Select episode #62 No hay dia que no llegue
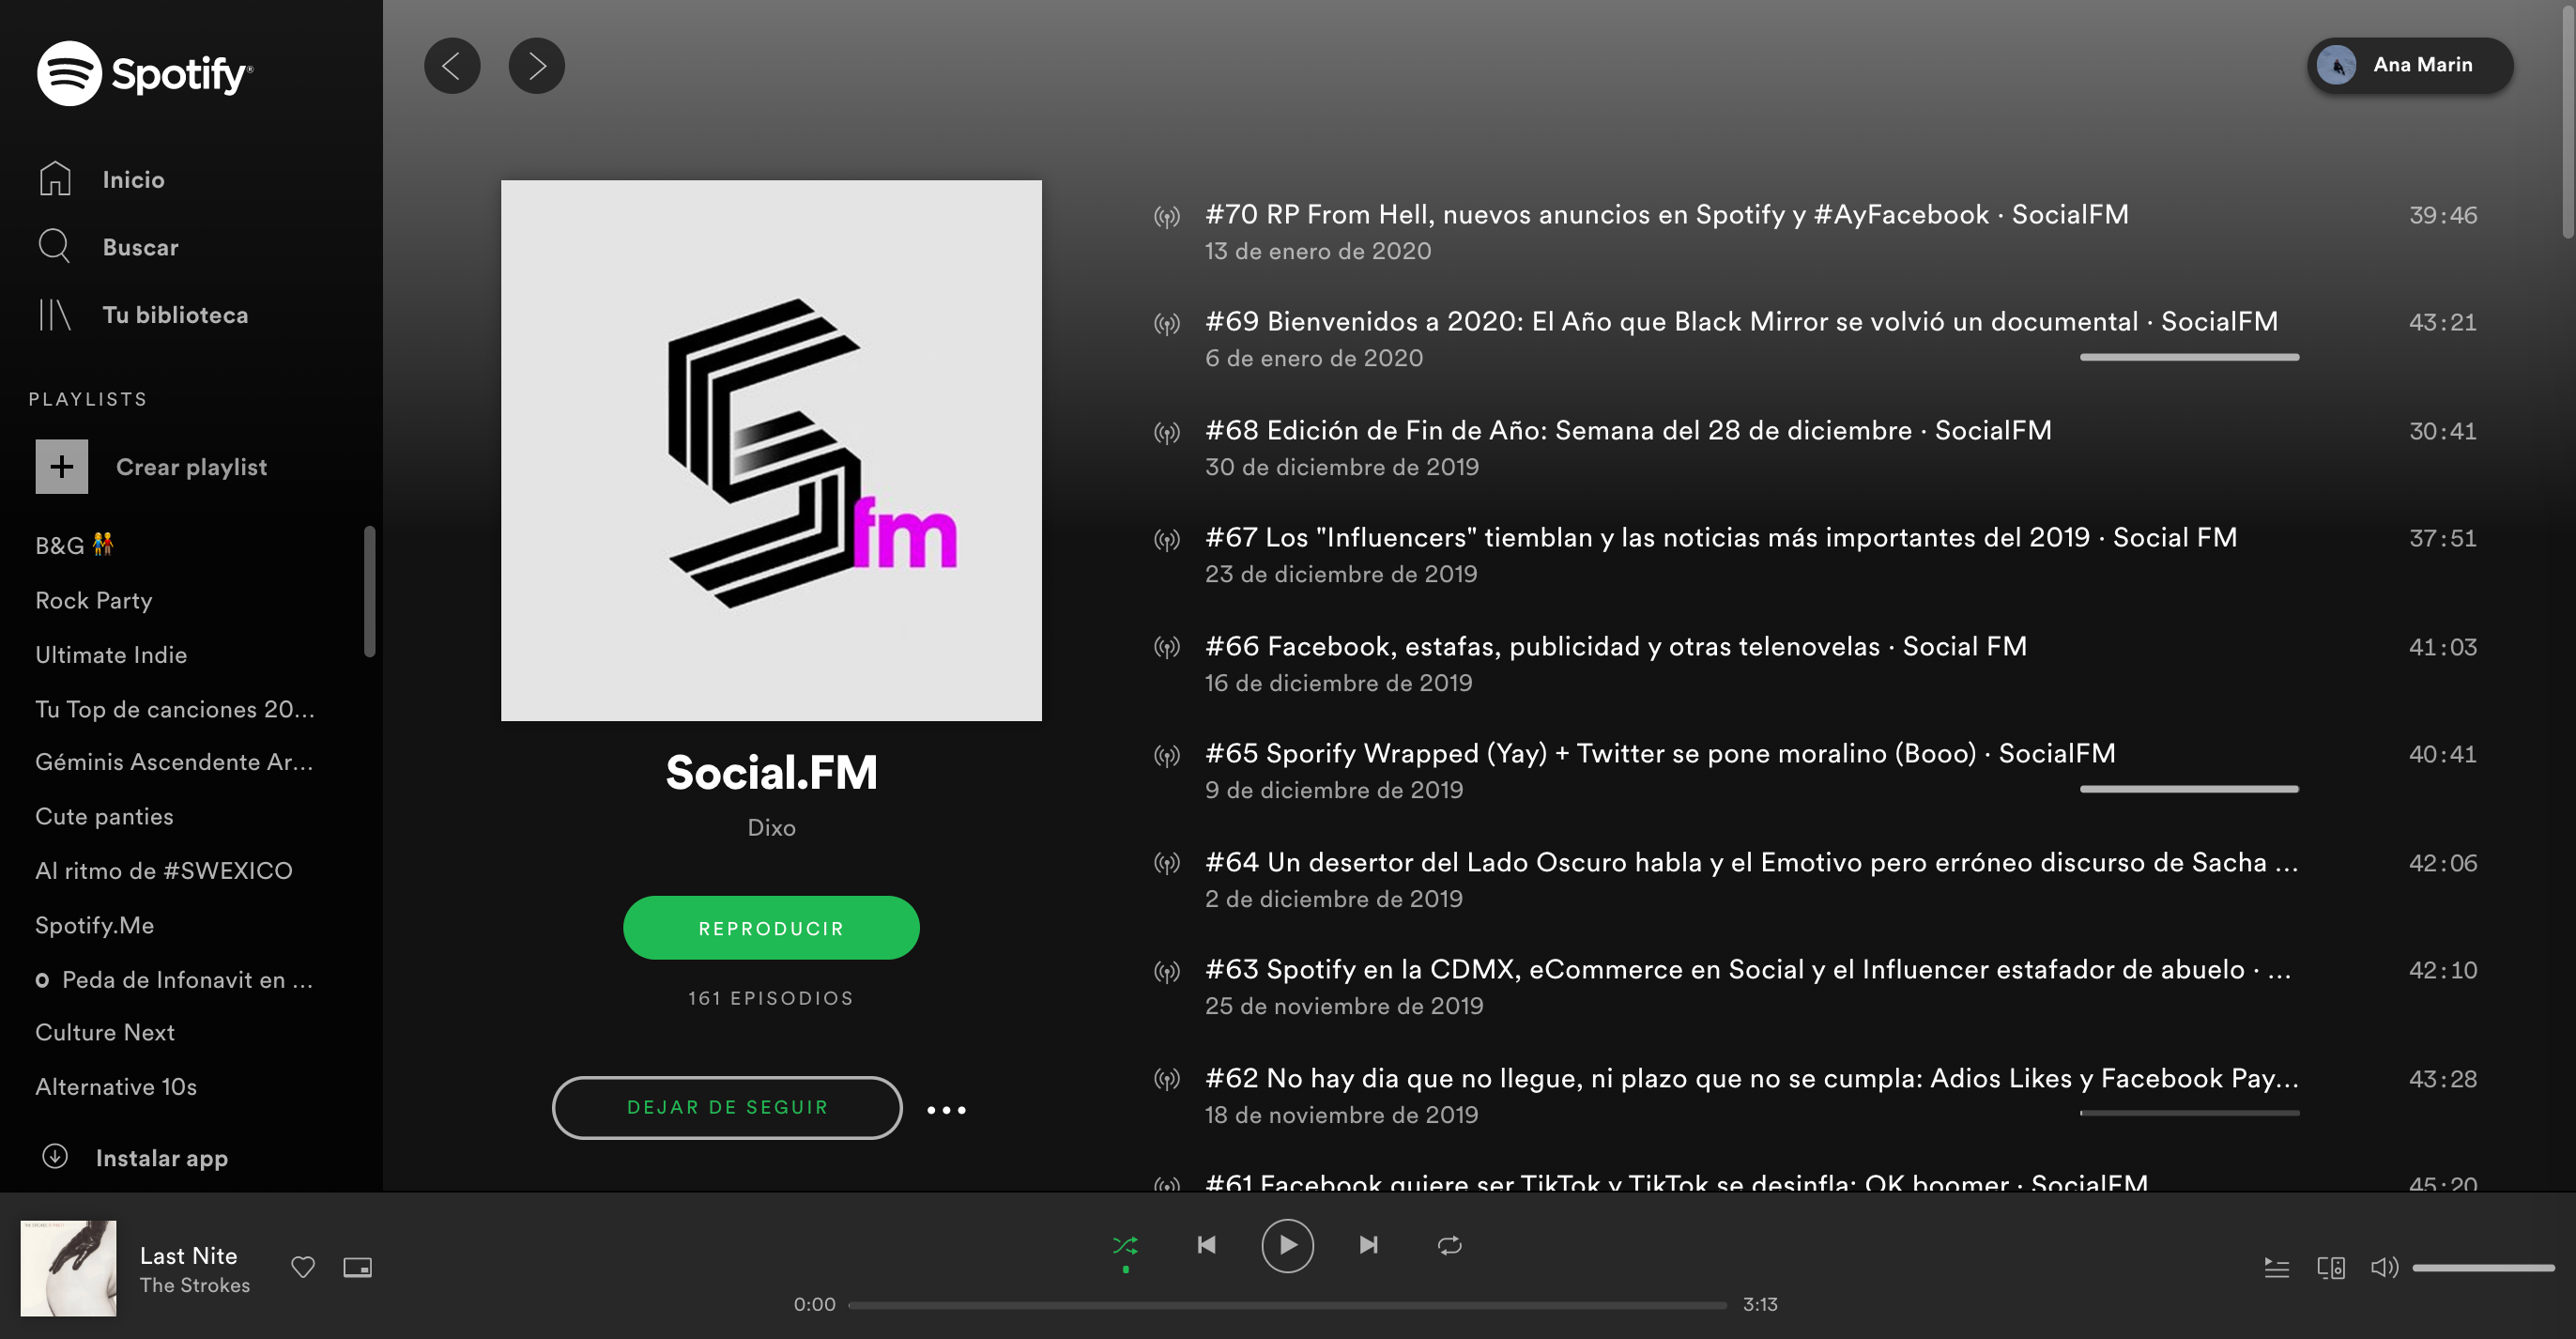This screenshot has height=1339, width=2576. (1752, 1078)
